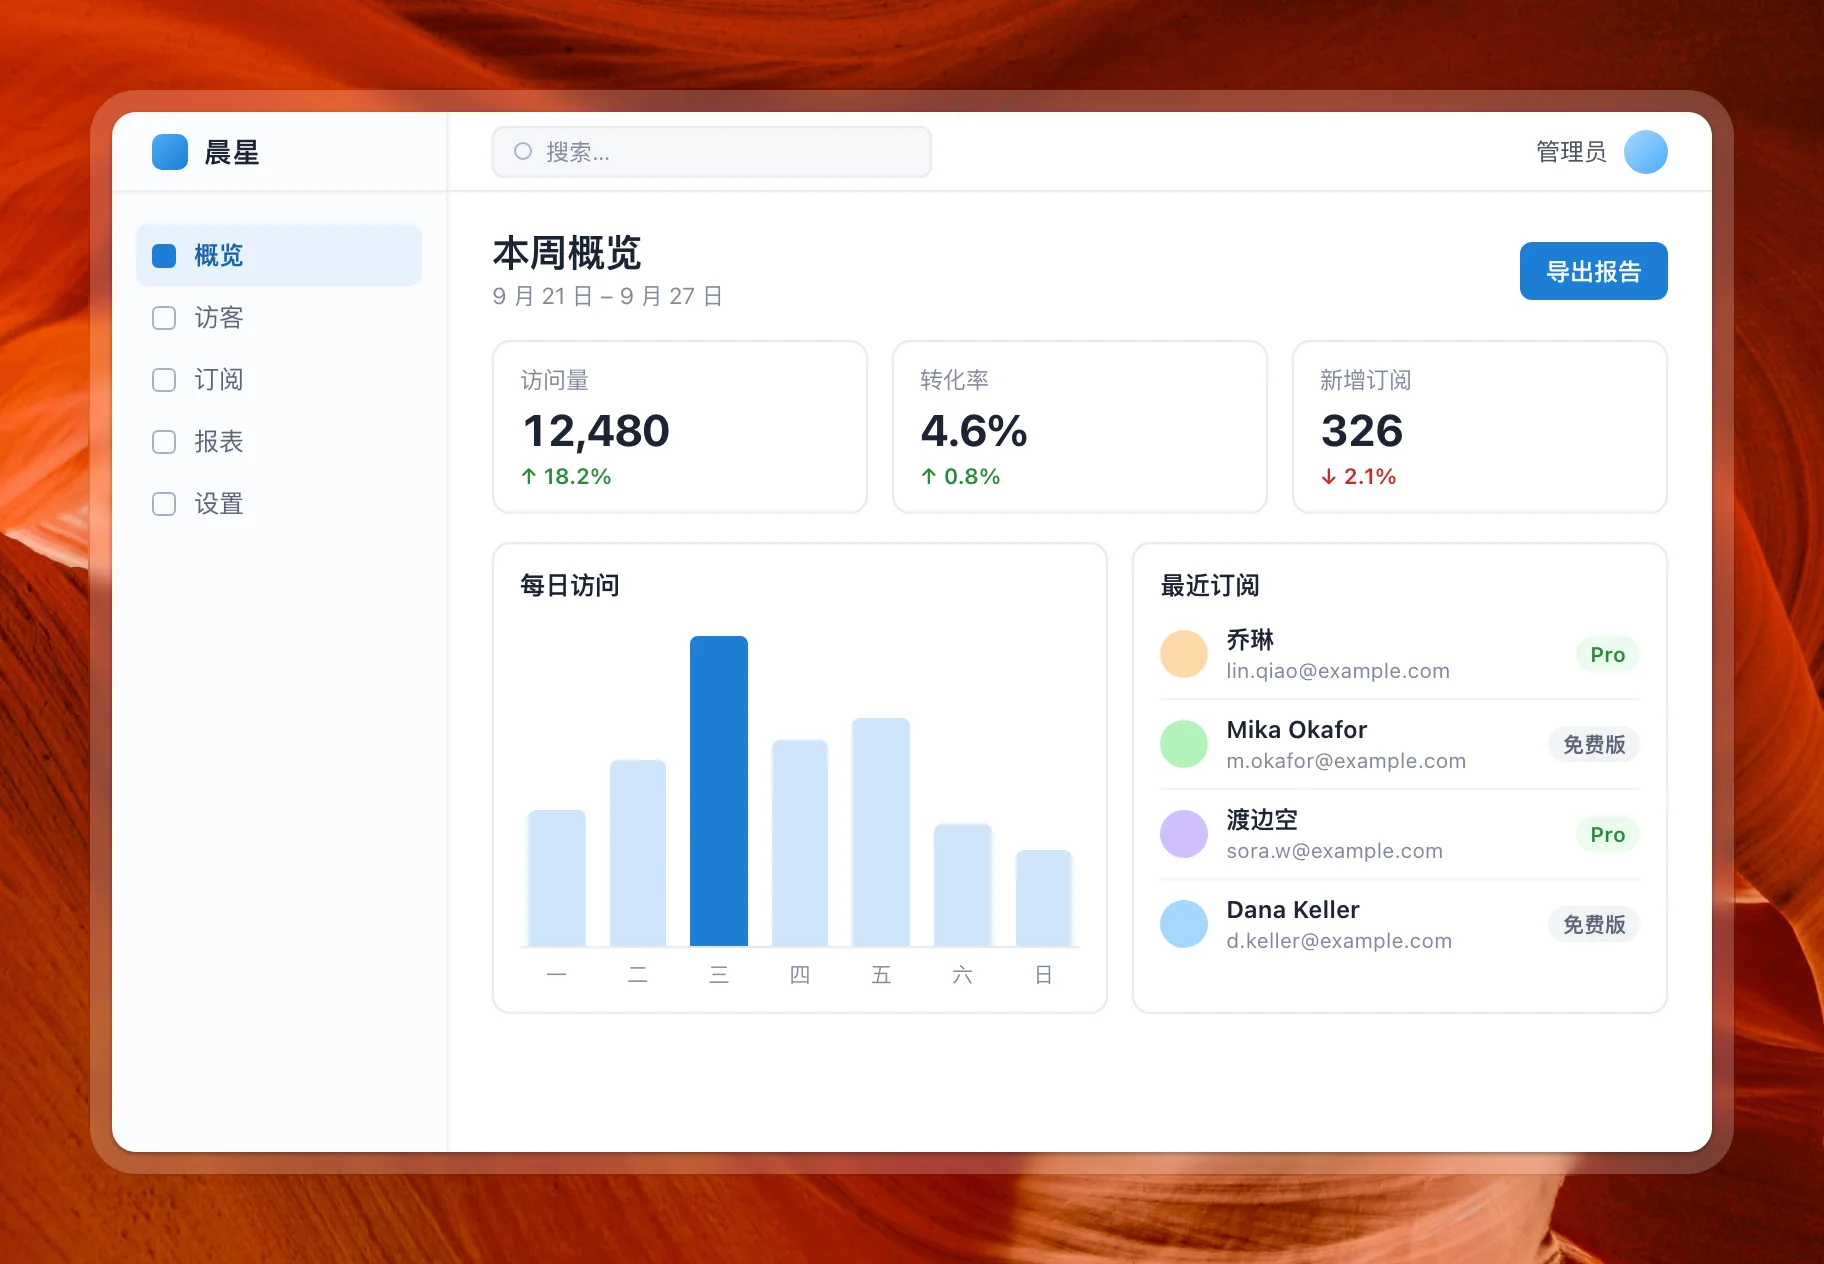Open the 设置 label in sidebar
1824x1264 pixels.
(219, 504)
